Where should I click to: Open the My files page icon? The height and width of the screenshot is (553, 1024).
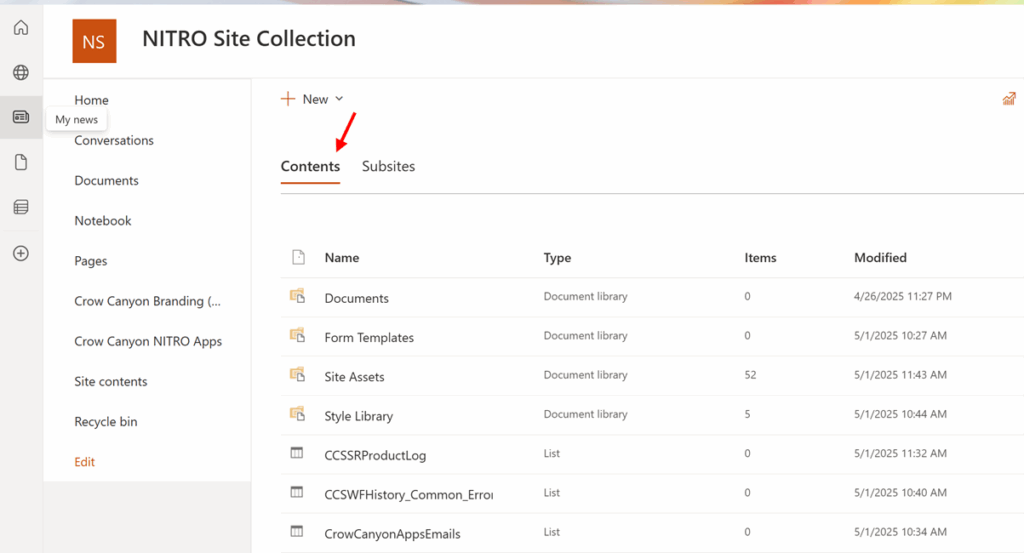coord(21,162)
